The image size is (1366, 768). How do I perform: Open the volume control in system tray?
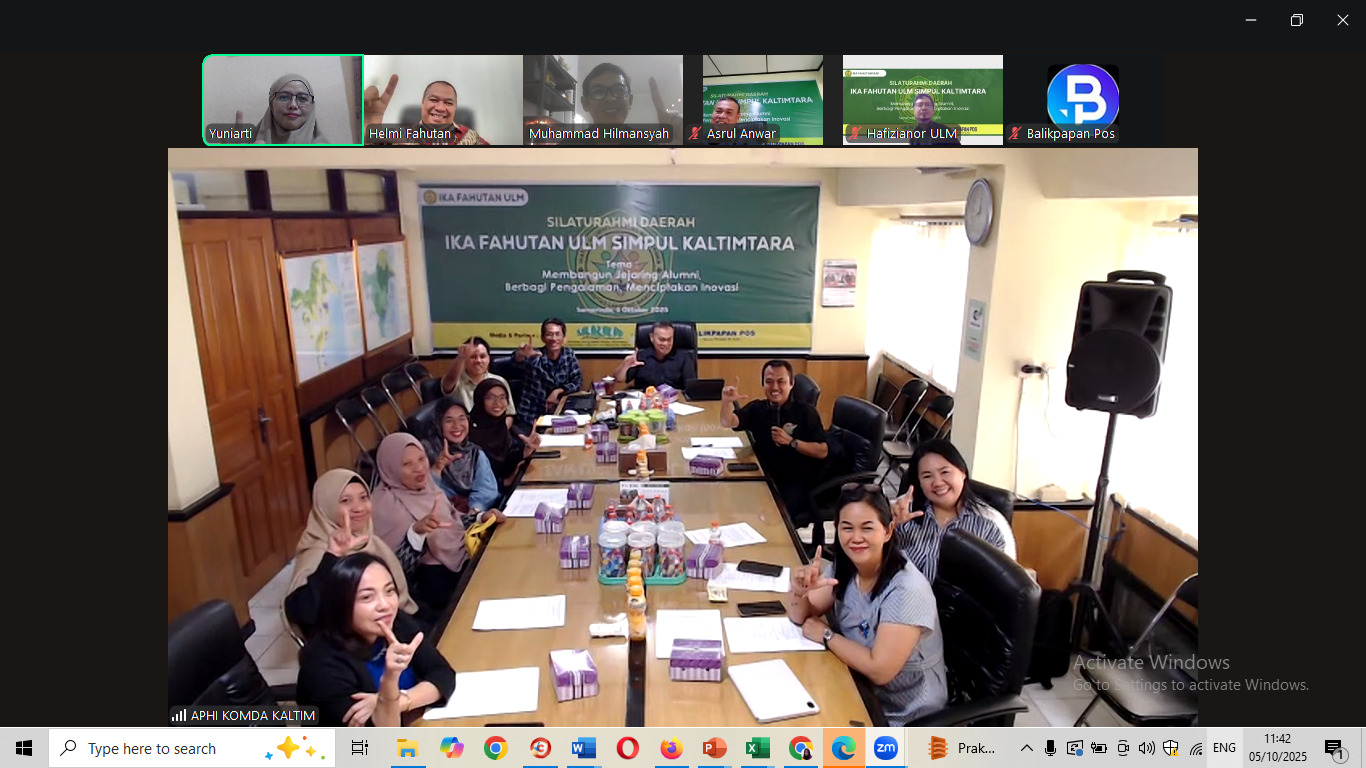(1147, 748)
